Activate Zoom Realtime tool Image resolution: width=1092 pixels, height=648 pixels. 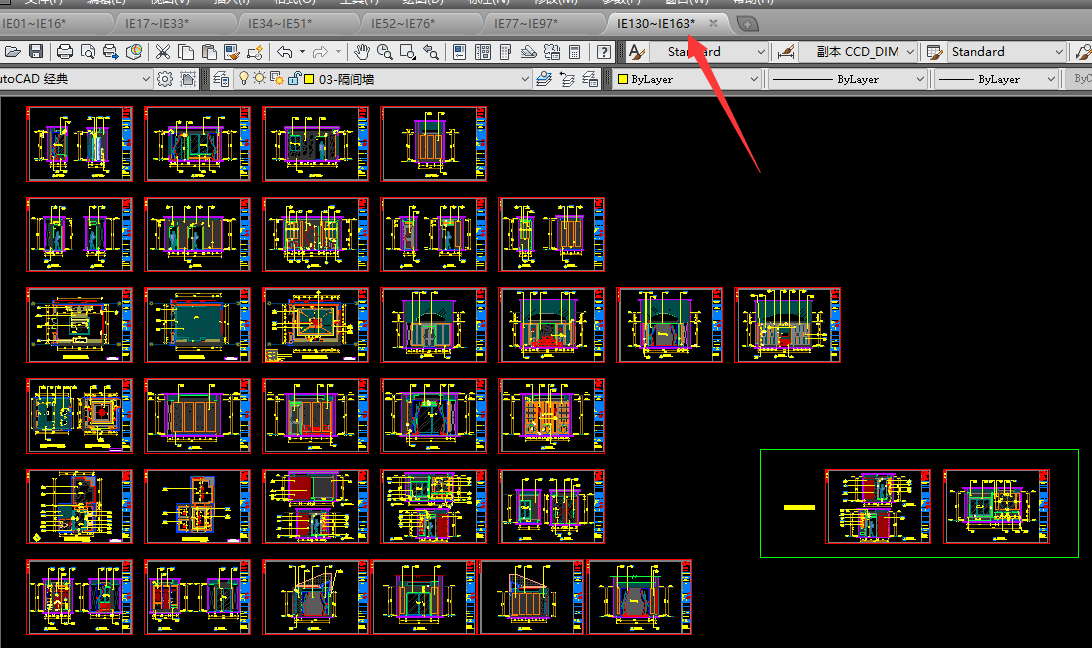384,52
